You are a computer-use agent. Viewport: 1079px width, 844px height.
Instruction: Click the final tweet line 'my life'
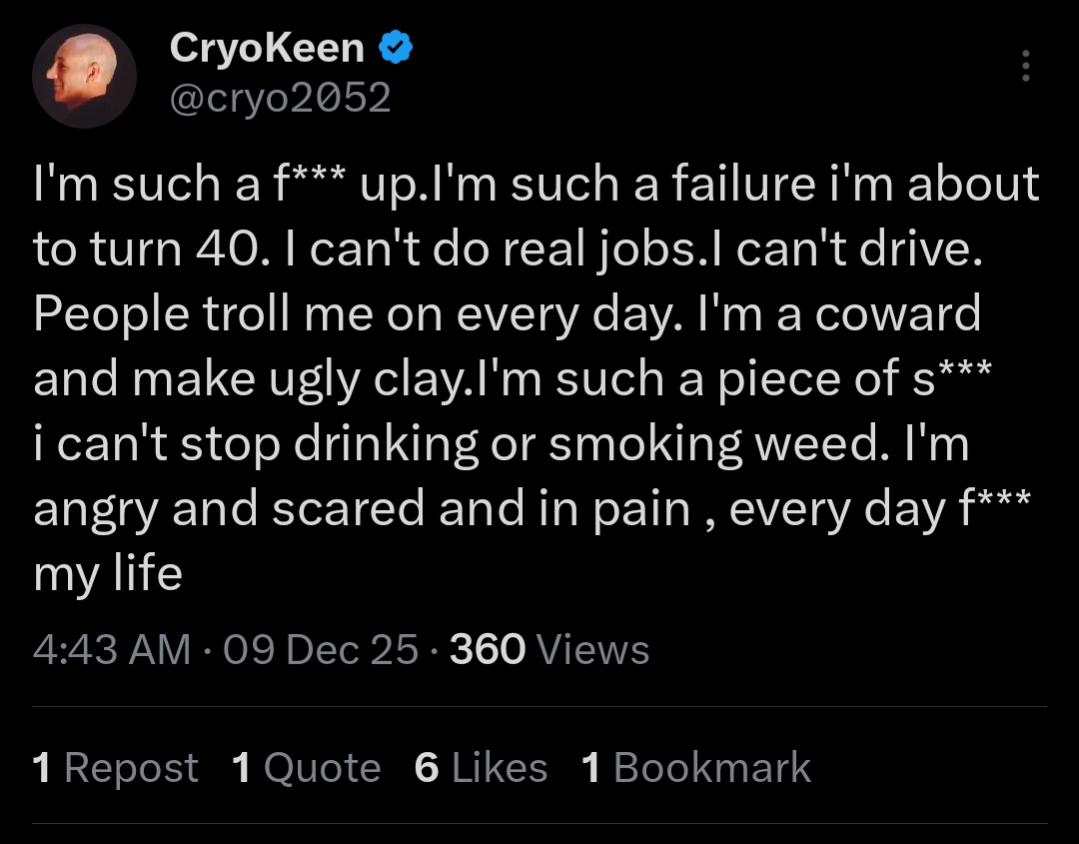pos(108,574)
